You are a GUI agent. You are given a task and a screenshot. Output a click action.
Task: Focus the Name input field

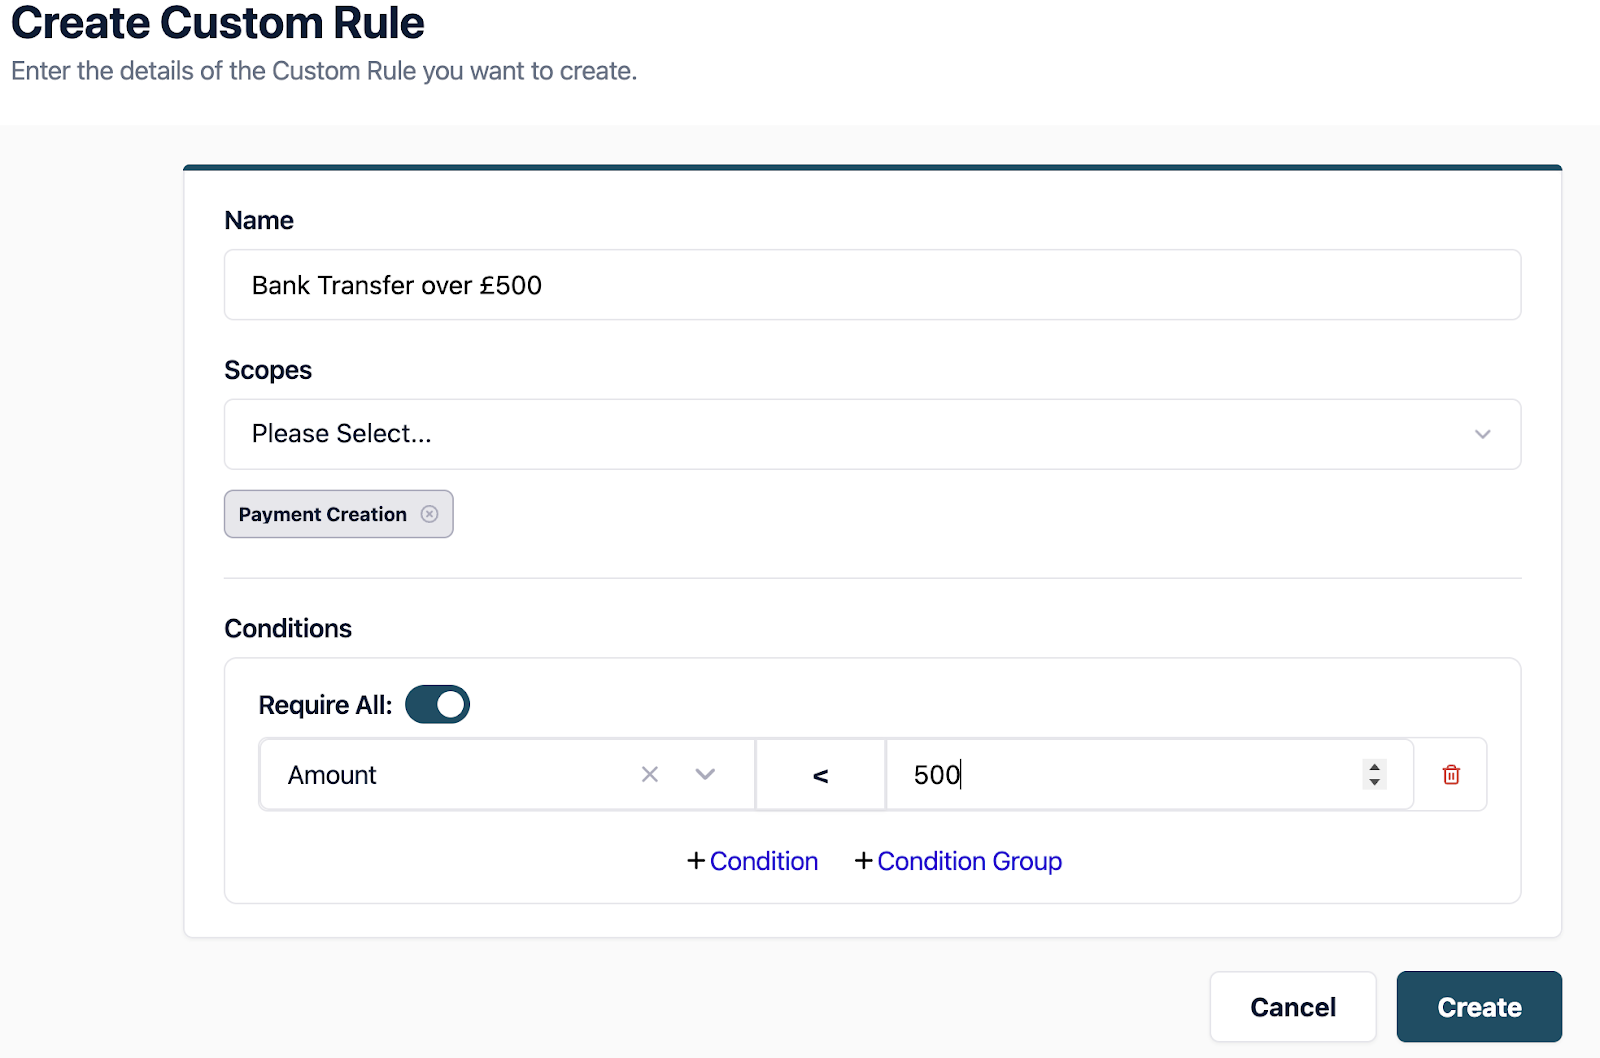click(872, 285)
